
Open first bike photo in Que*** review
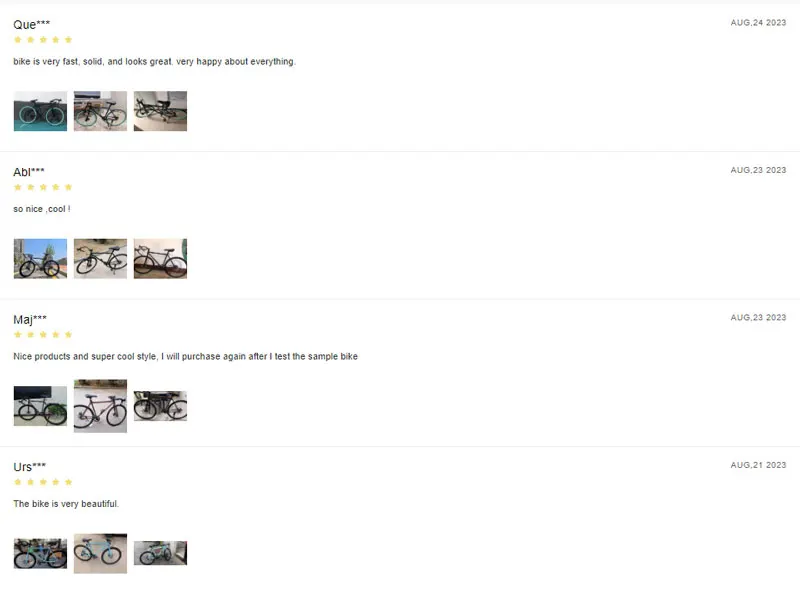click(x=40, y=111)
